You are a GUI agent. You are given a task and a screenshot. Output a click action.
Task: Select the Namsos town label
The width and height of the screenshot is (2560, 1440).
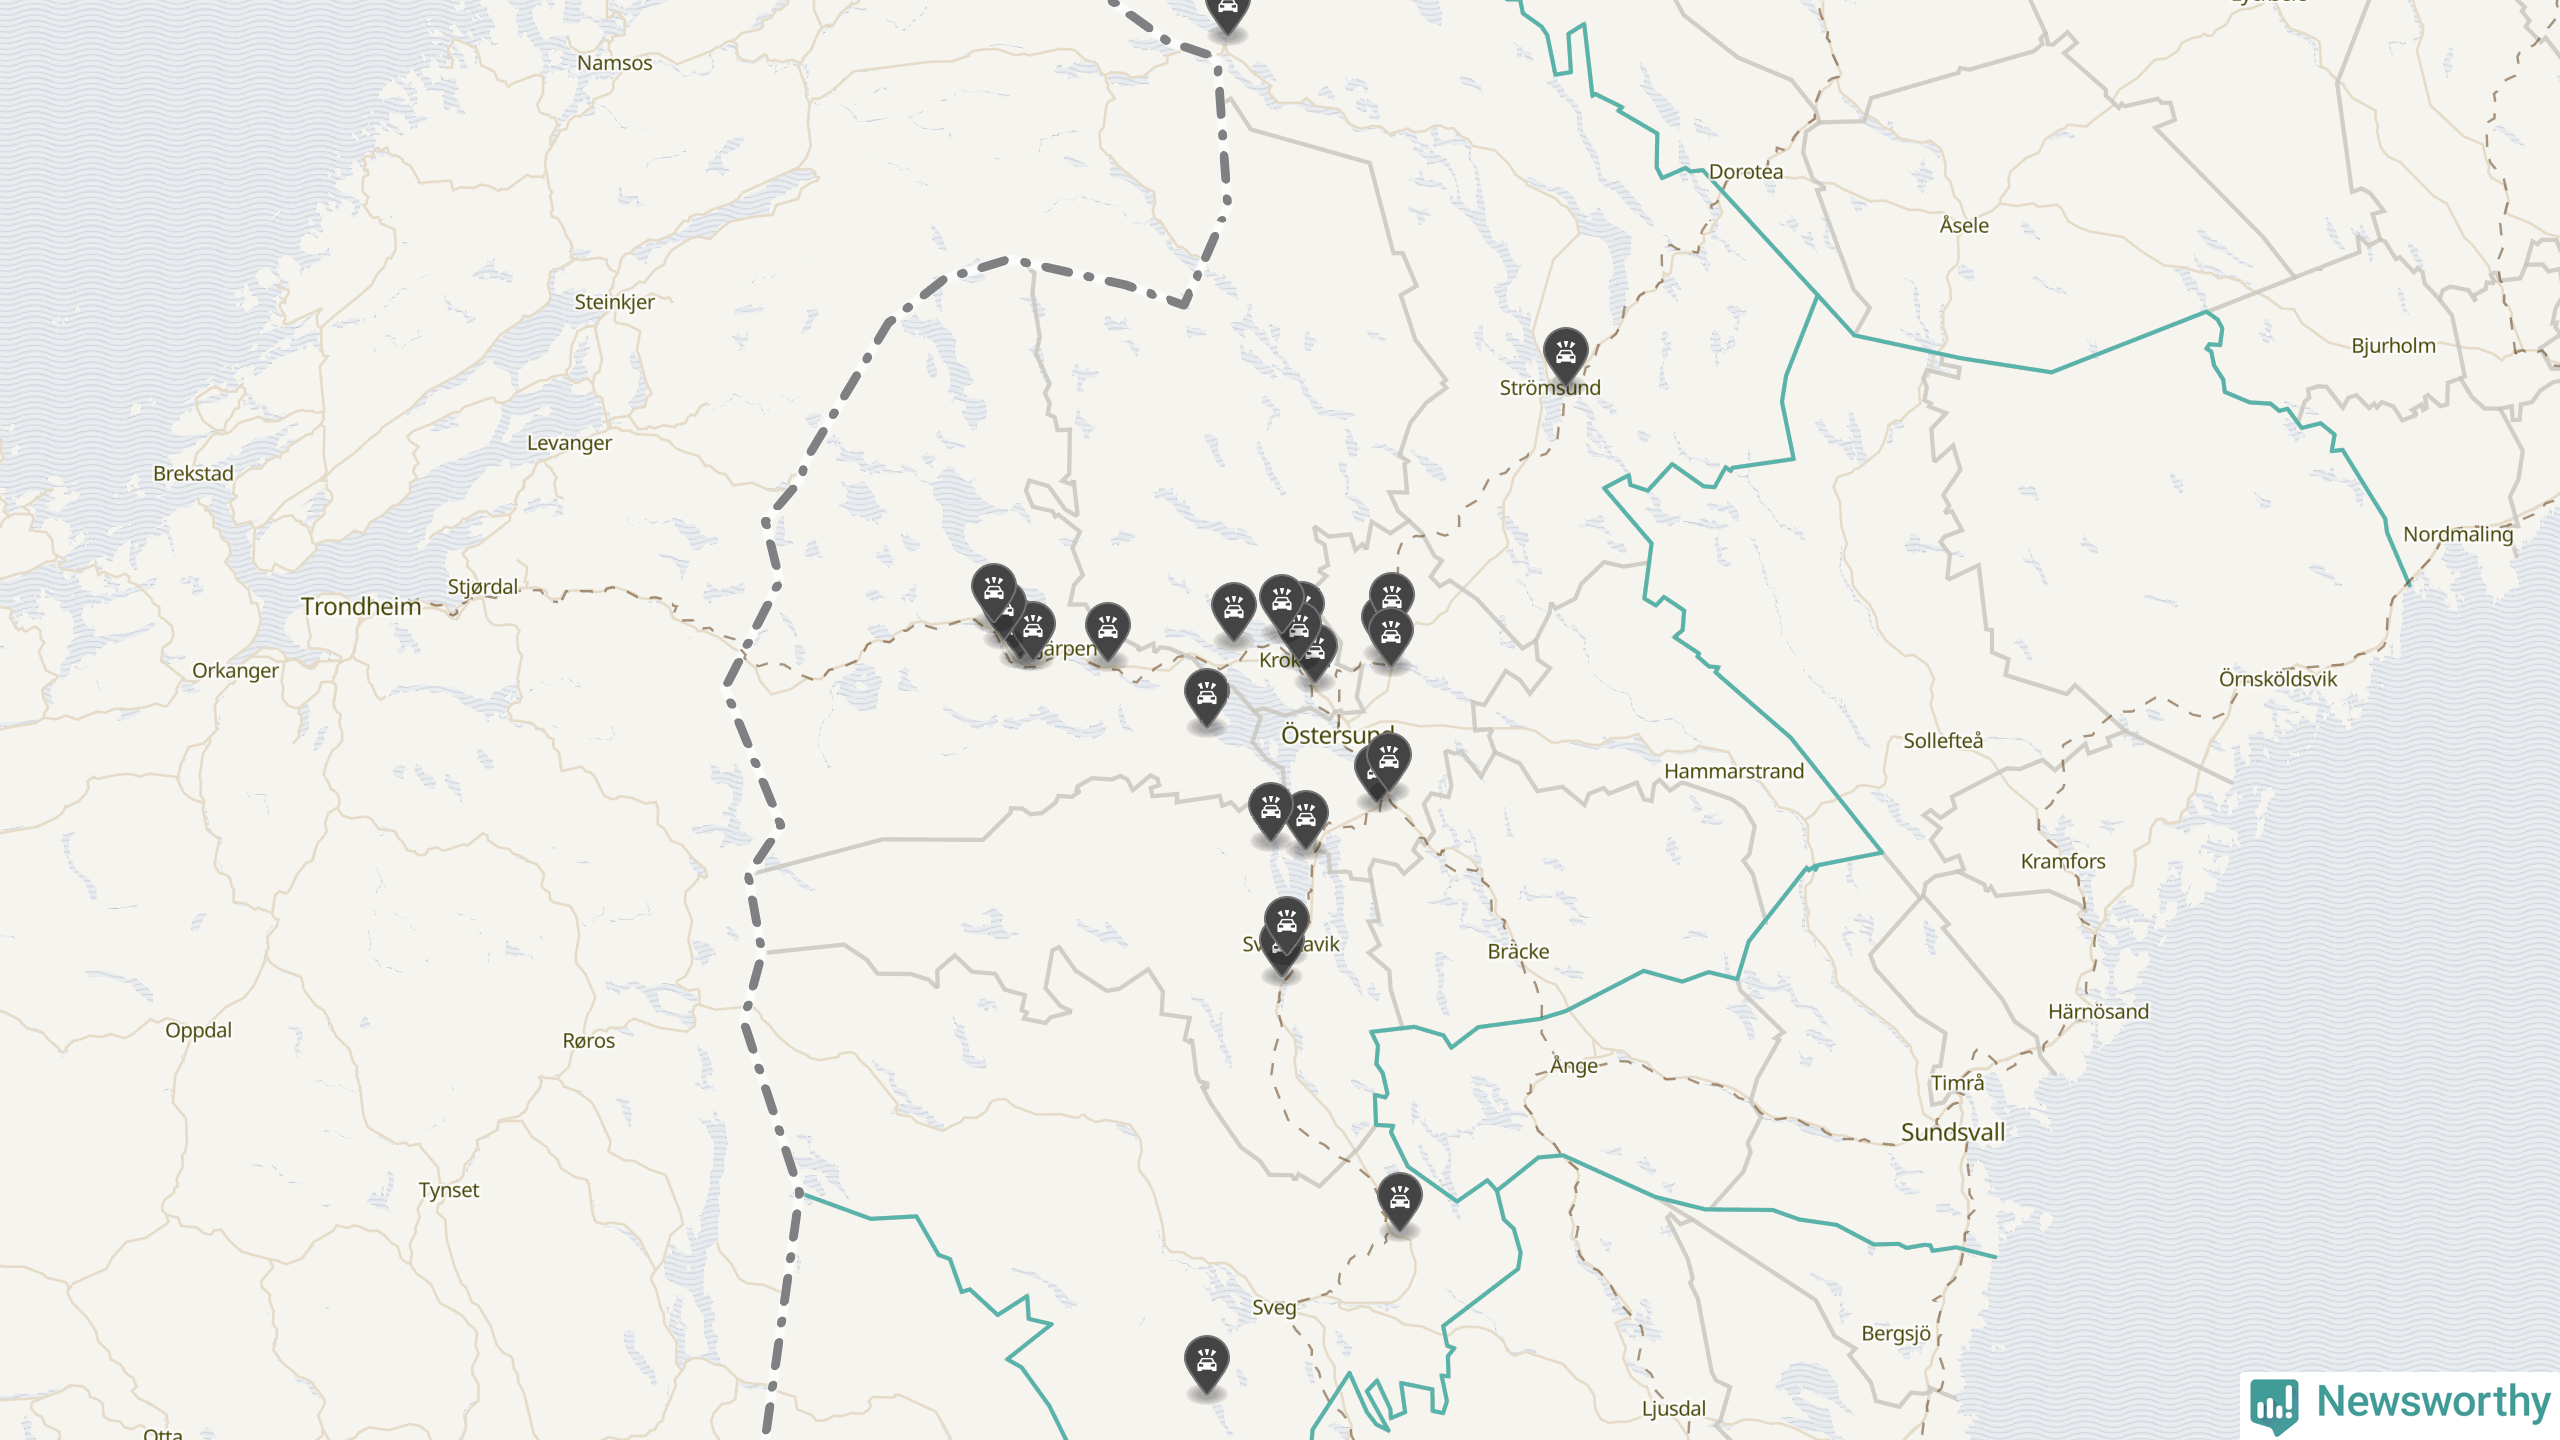614,63
